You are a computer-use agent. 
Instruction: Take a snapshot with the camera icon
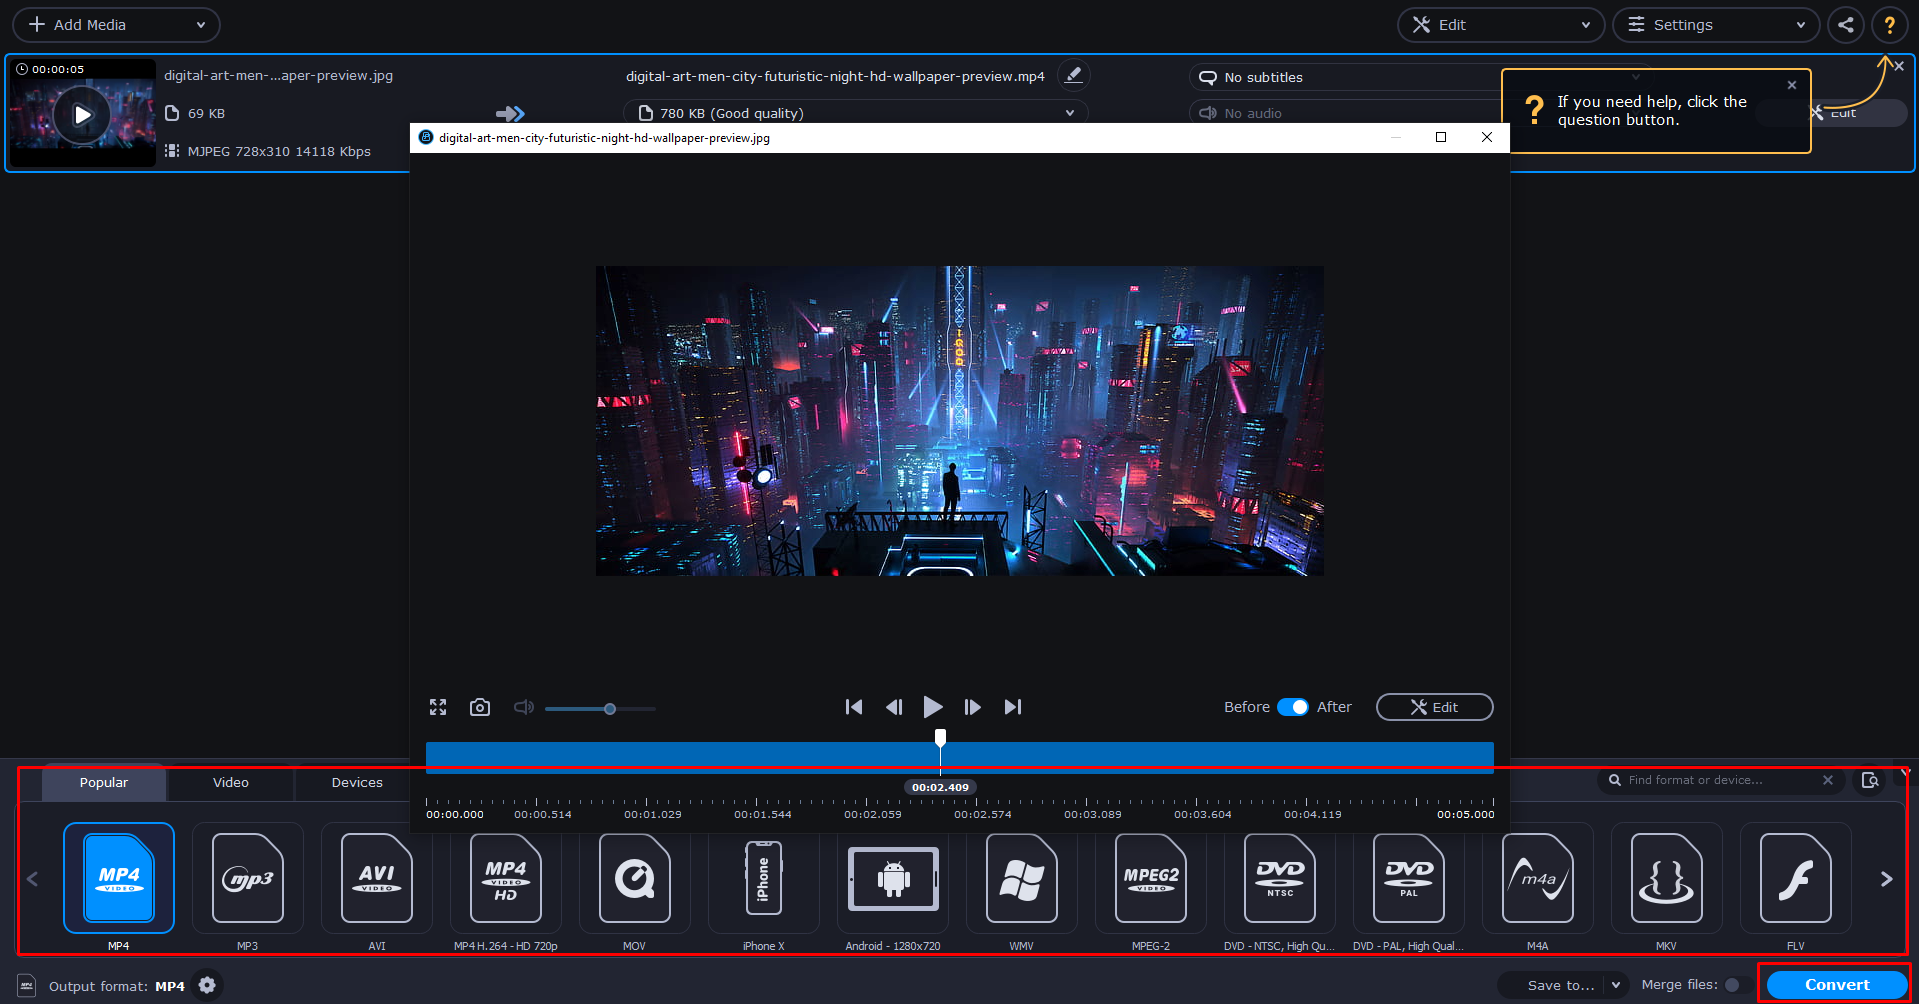point(480,707)
